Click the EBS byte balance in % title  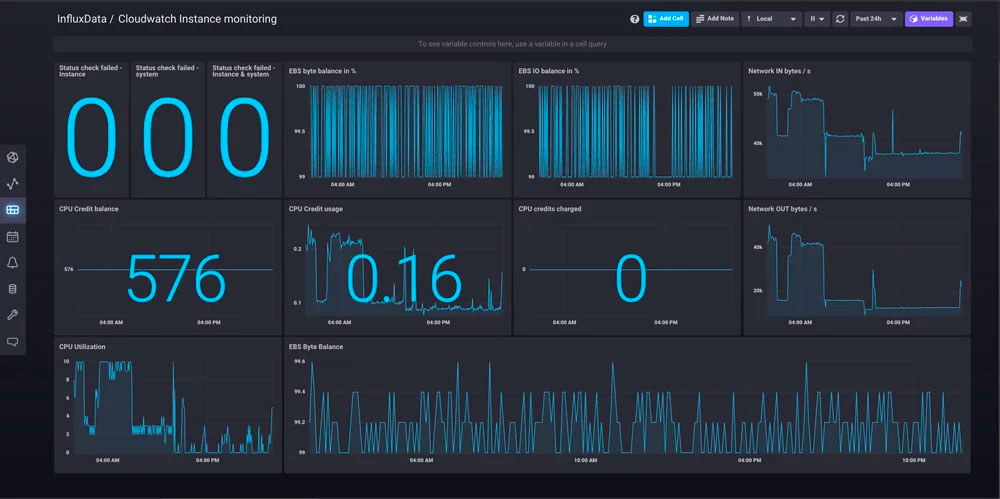(x=322, y=71)
